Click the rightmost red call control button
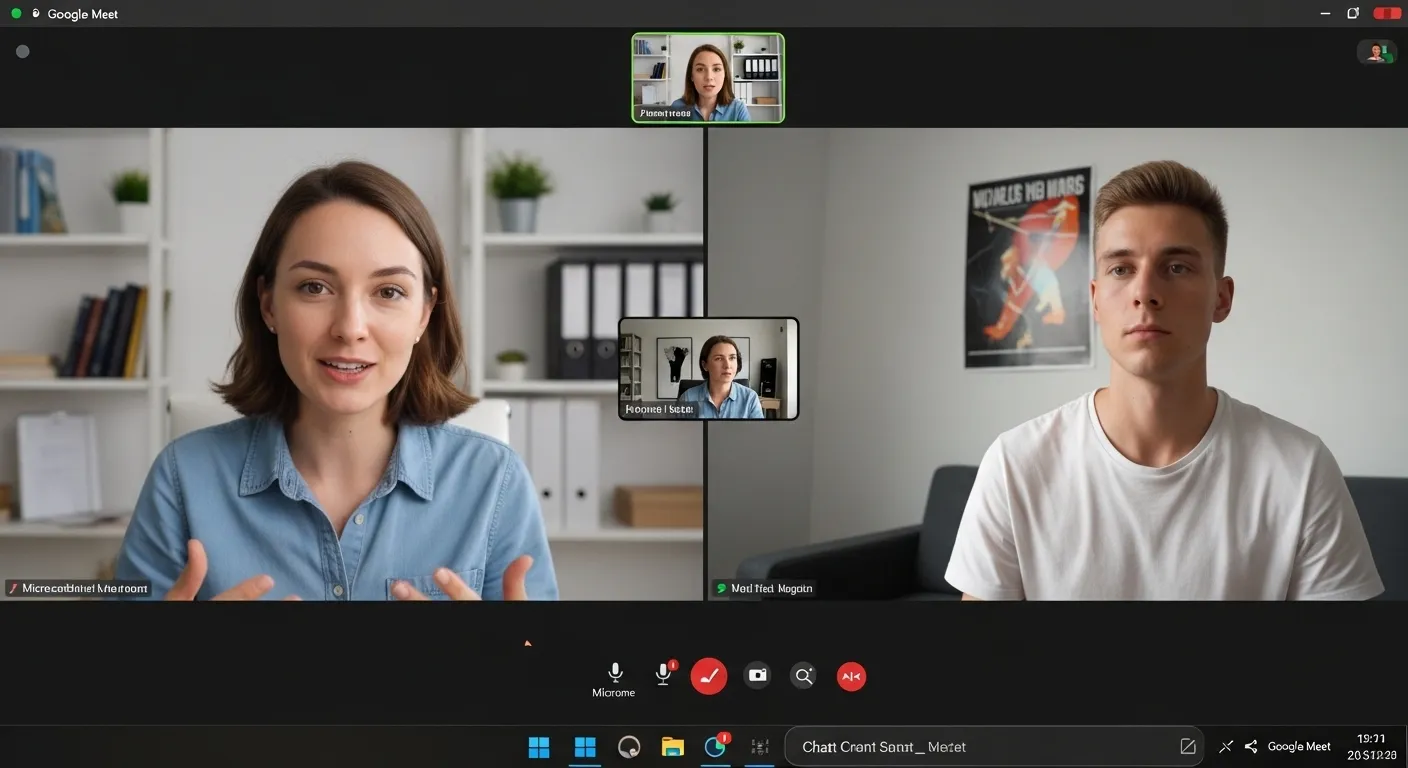The width and height of the screenshot is (1408, 768). pos(851,677)
